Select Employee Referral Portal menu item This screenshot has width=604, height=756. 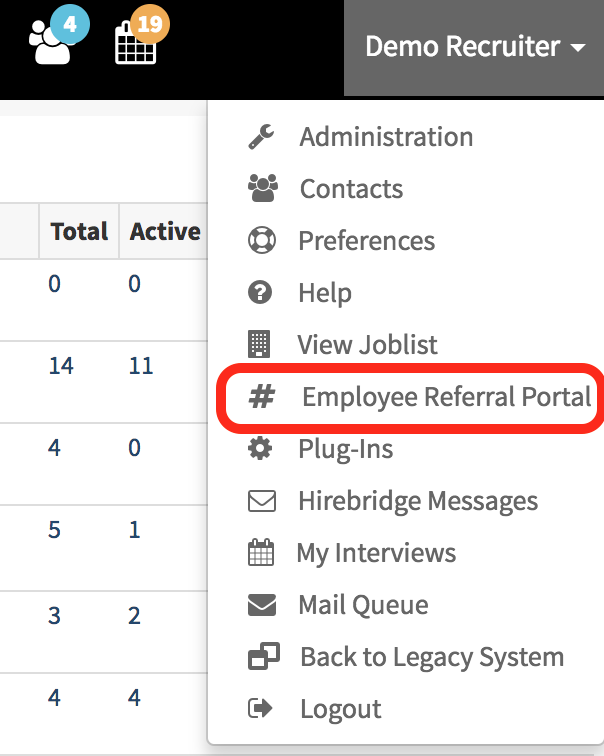point(446,397)
